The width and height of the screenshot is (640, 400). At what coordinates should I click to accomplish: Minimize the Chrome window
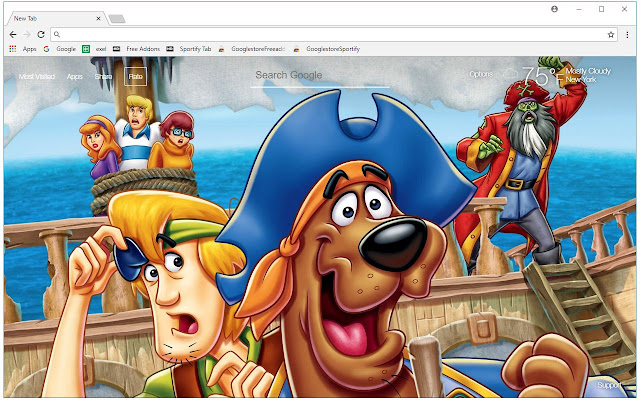579,9
